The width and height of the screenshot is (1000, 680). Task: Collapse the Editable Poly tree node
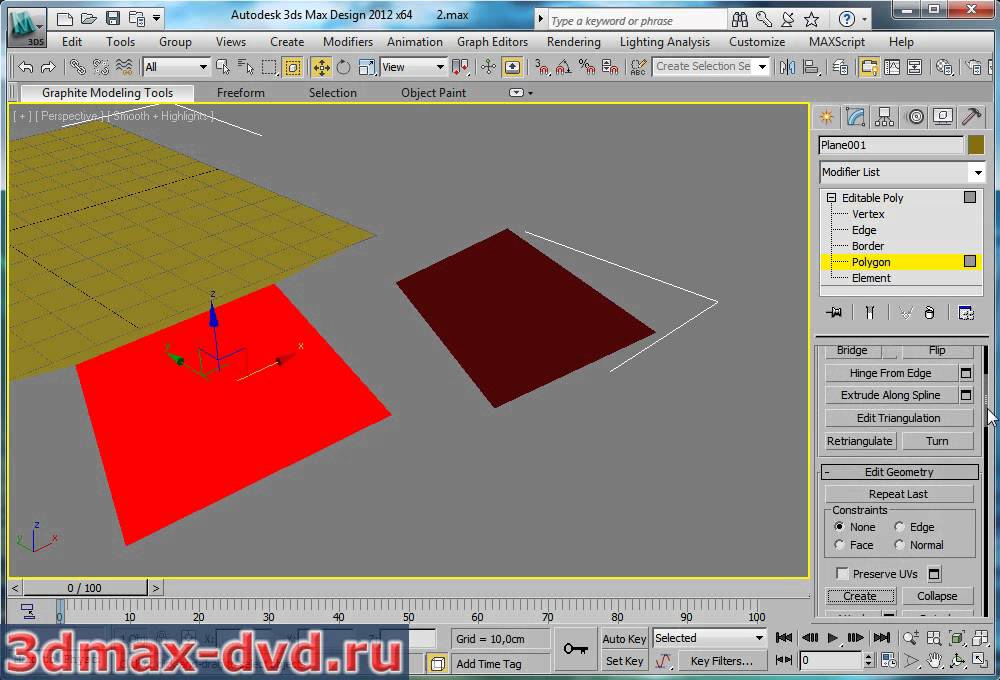tap(832, 198)
